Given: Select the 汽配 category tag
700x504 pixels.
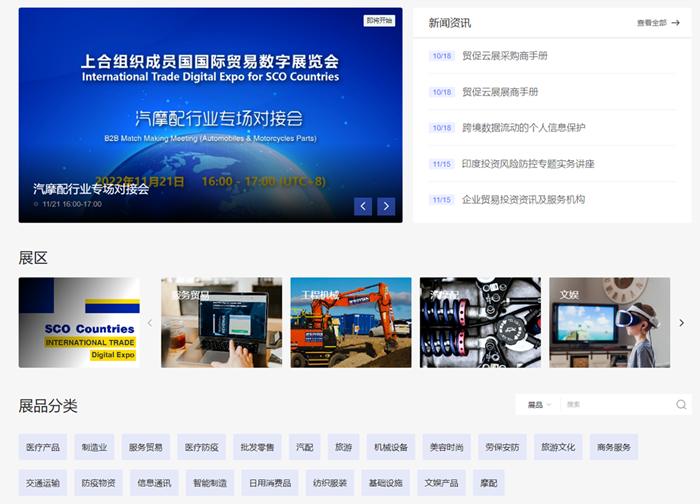Looking at the screenshot, I should coord(304,447).
